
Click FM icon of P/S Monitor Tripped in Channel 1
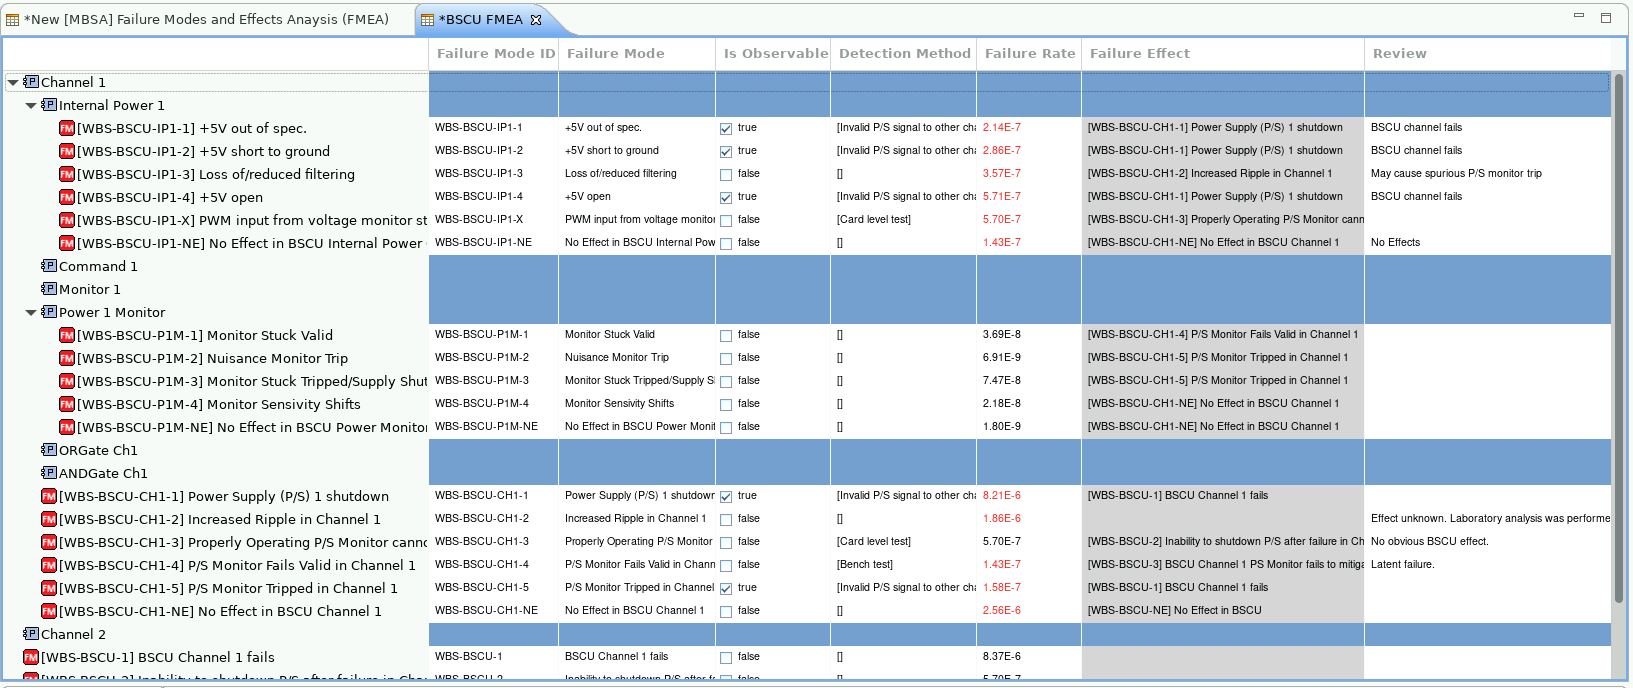49,588
